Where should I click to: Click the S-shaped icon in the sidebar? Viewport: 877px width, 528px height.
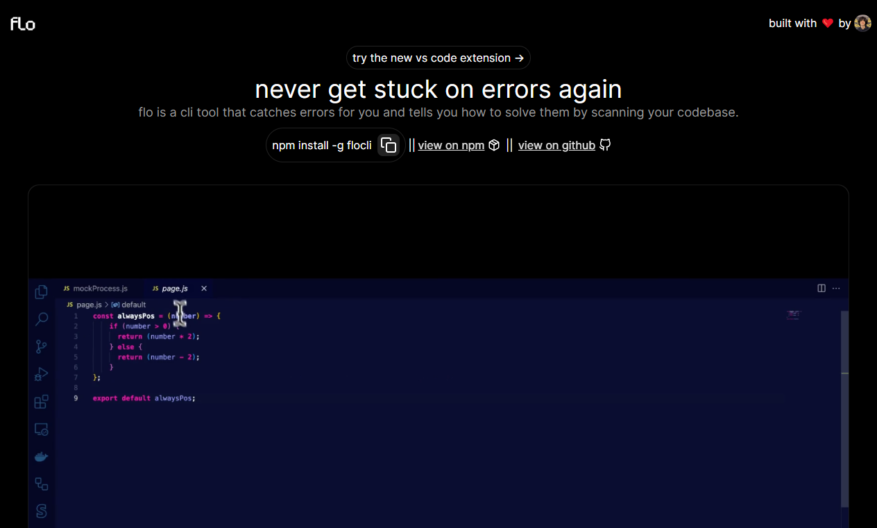(x=41, y=511)
